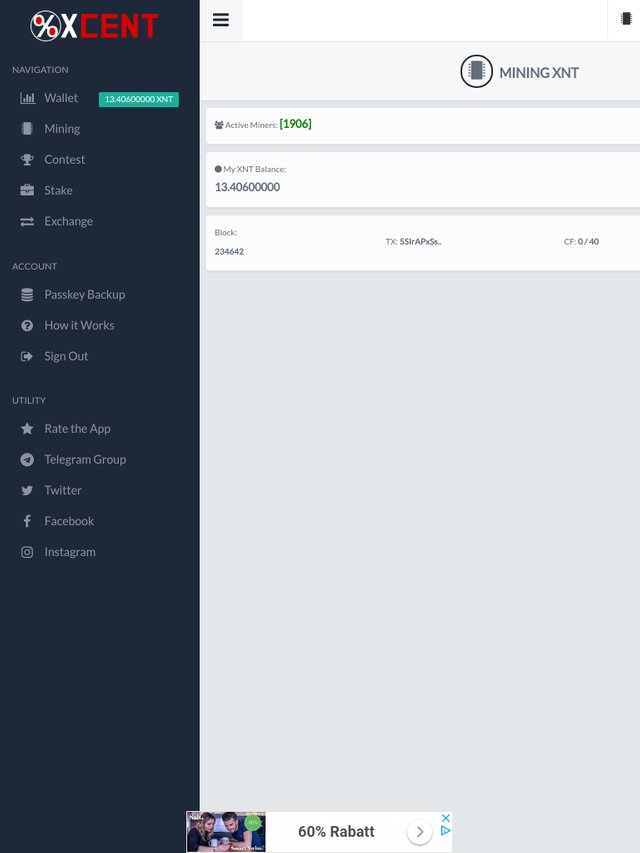Click the Sign Out arrow icon
640x853 pixels.
click(27, 356)
